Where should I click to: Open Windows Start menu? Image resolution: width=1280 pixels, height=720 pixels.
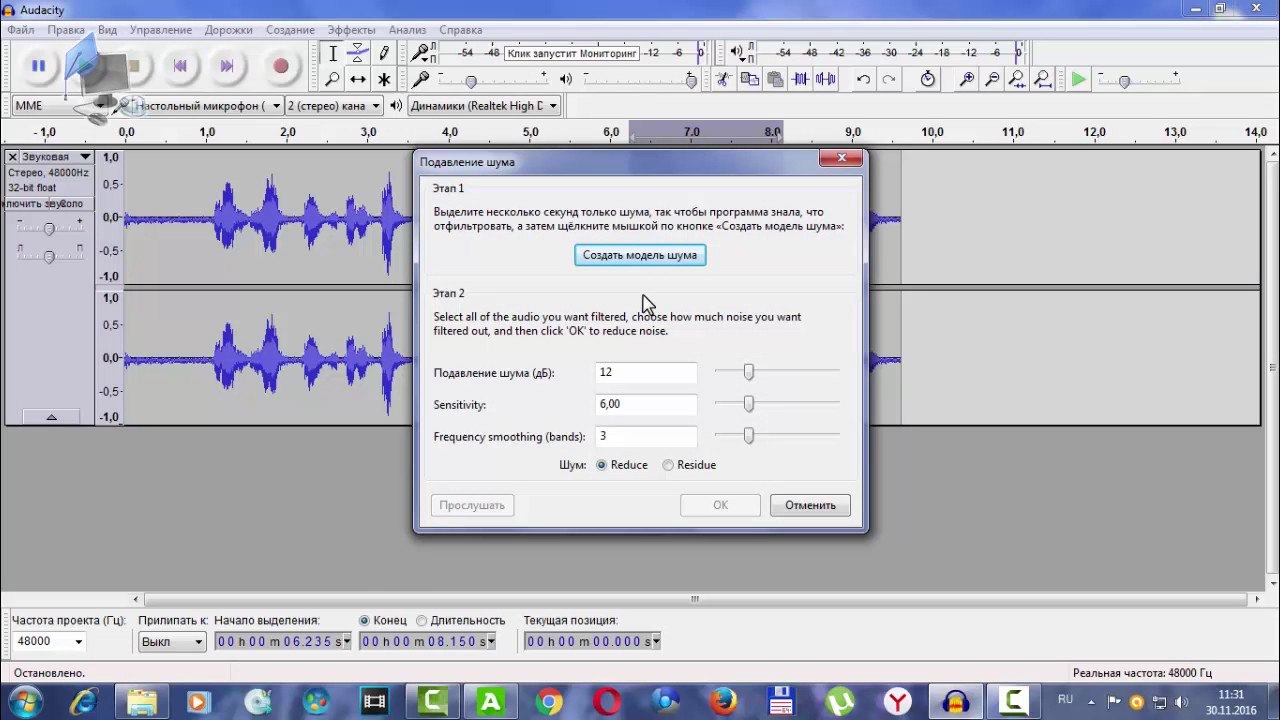tap(25, 702)
